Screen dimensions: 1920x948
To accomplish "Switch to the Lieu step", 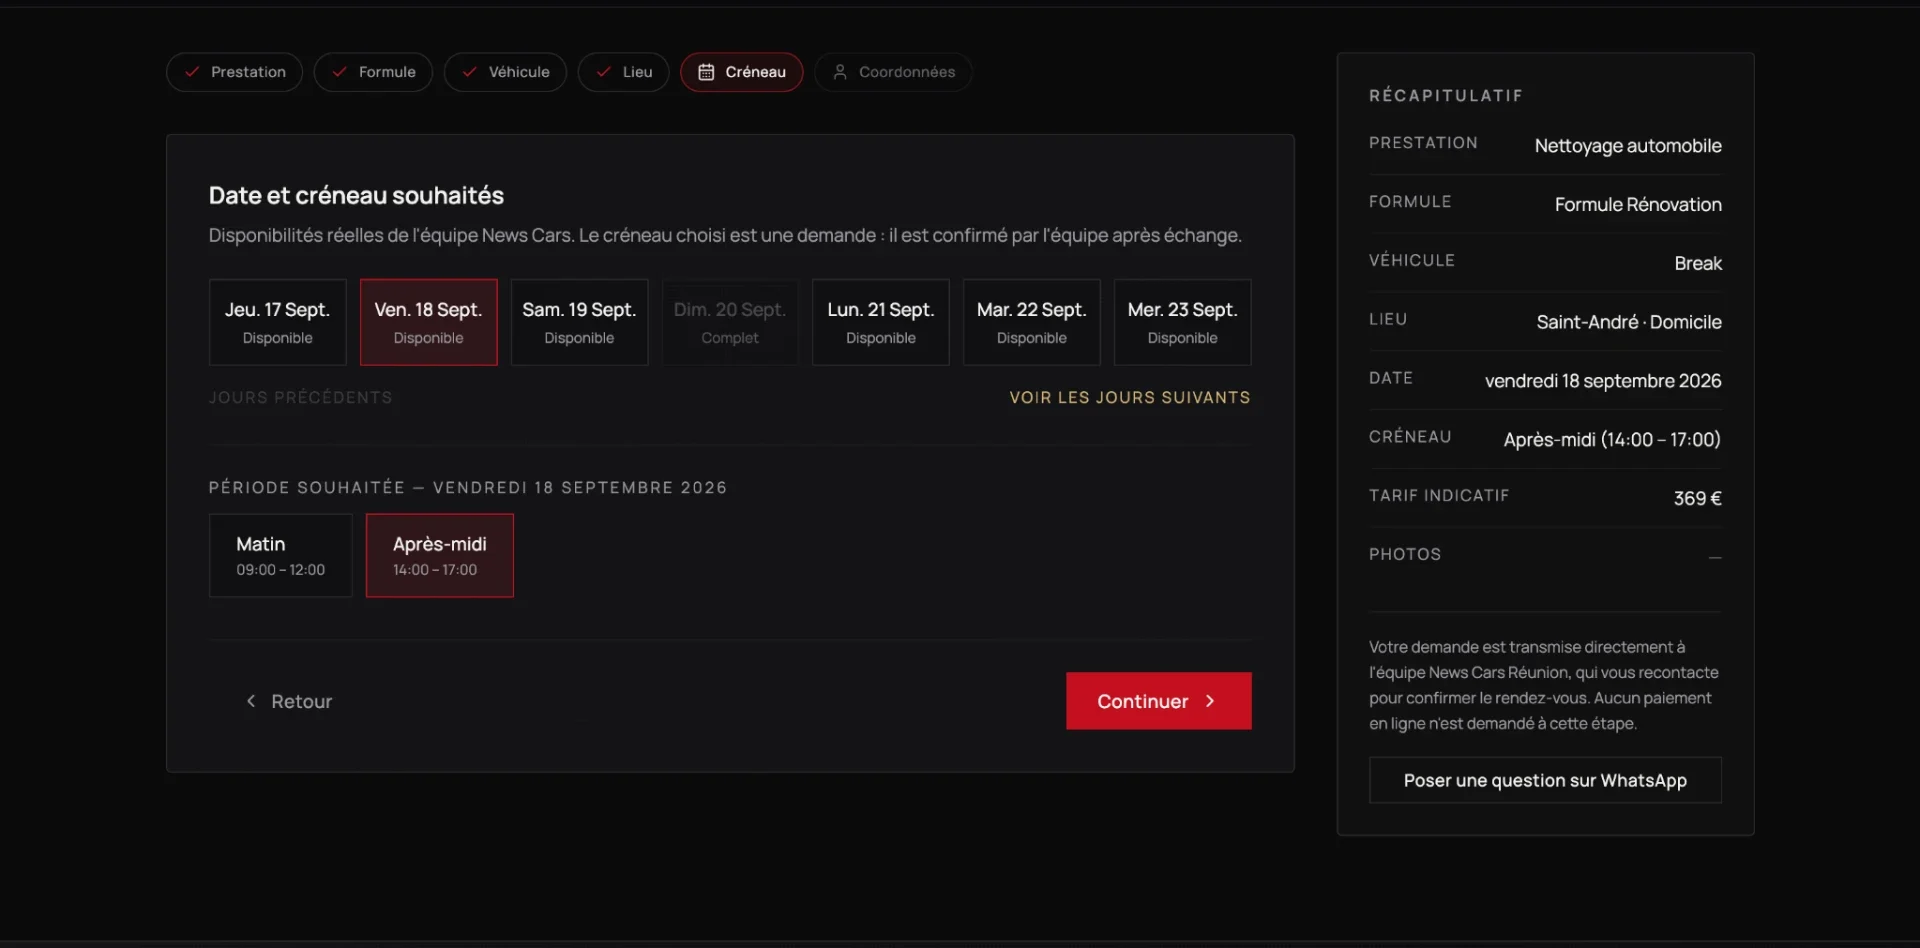I will click(623, 72).
